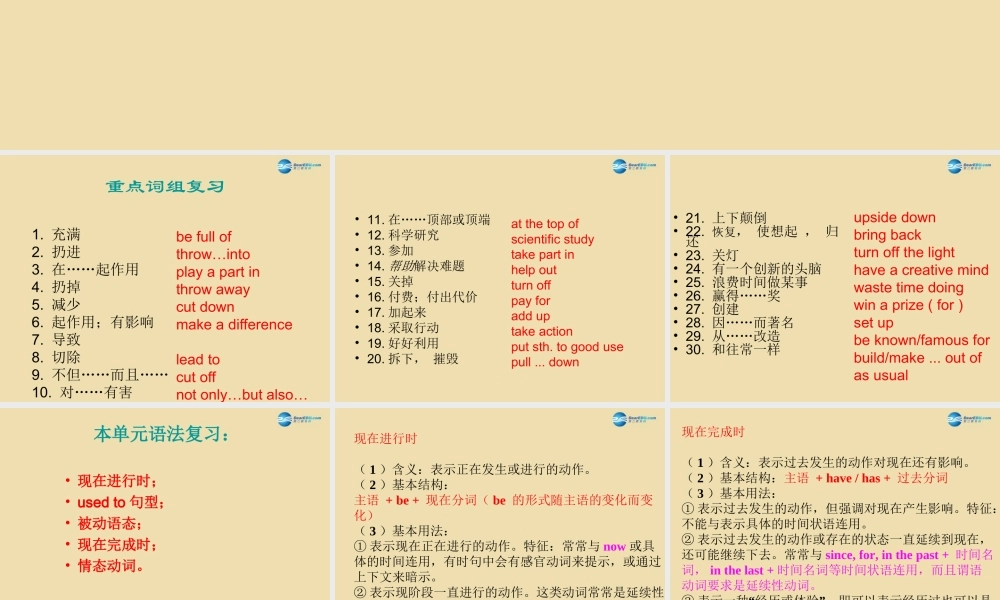
Task: Click the phrase 'put sth. to good use'
Action: pos(568,347)
